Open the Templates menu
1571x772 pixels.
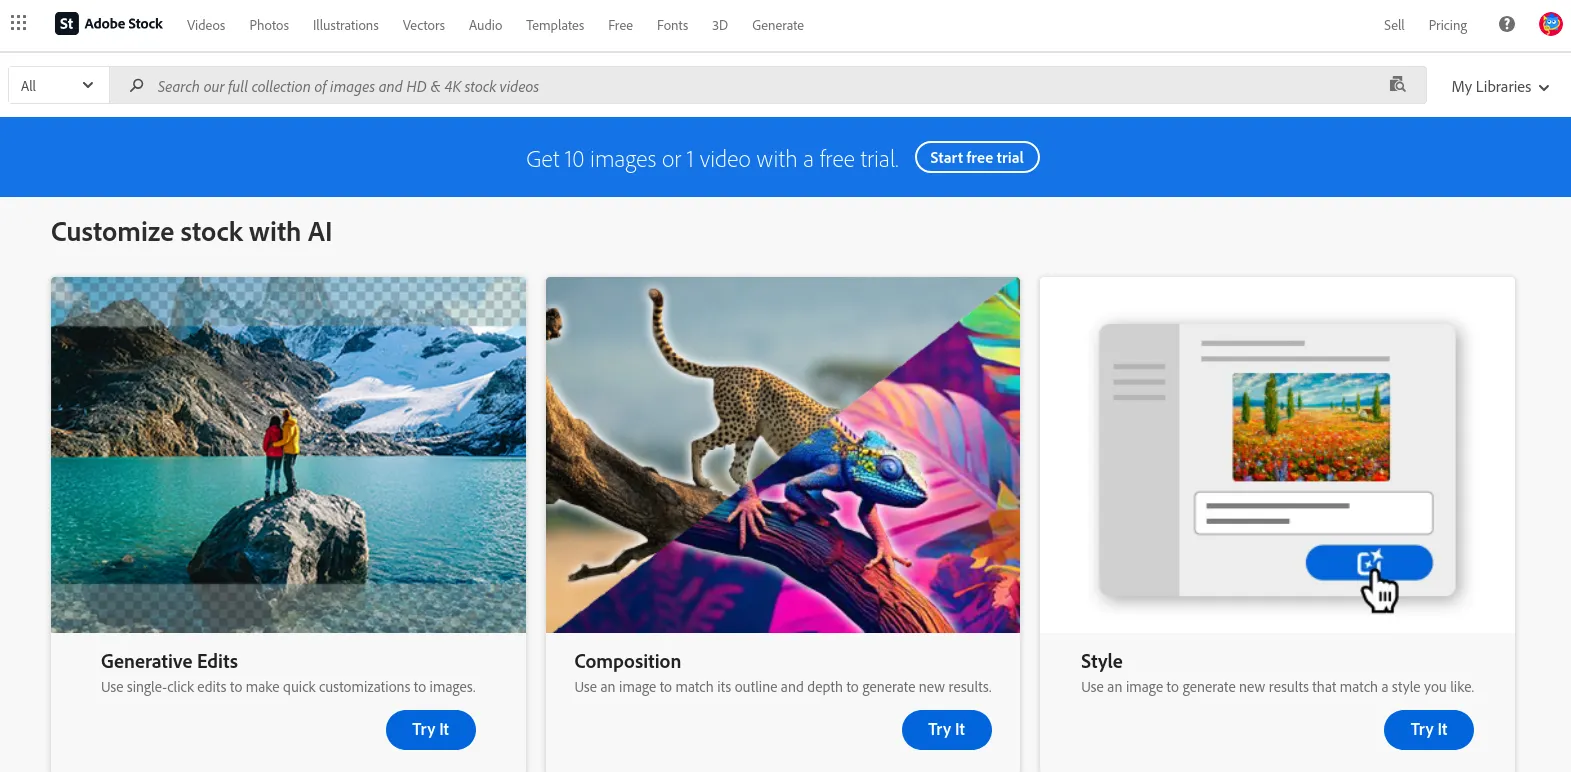point(555,25)
